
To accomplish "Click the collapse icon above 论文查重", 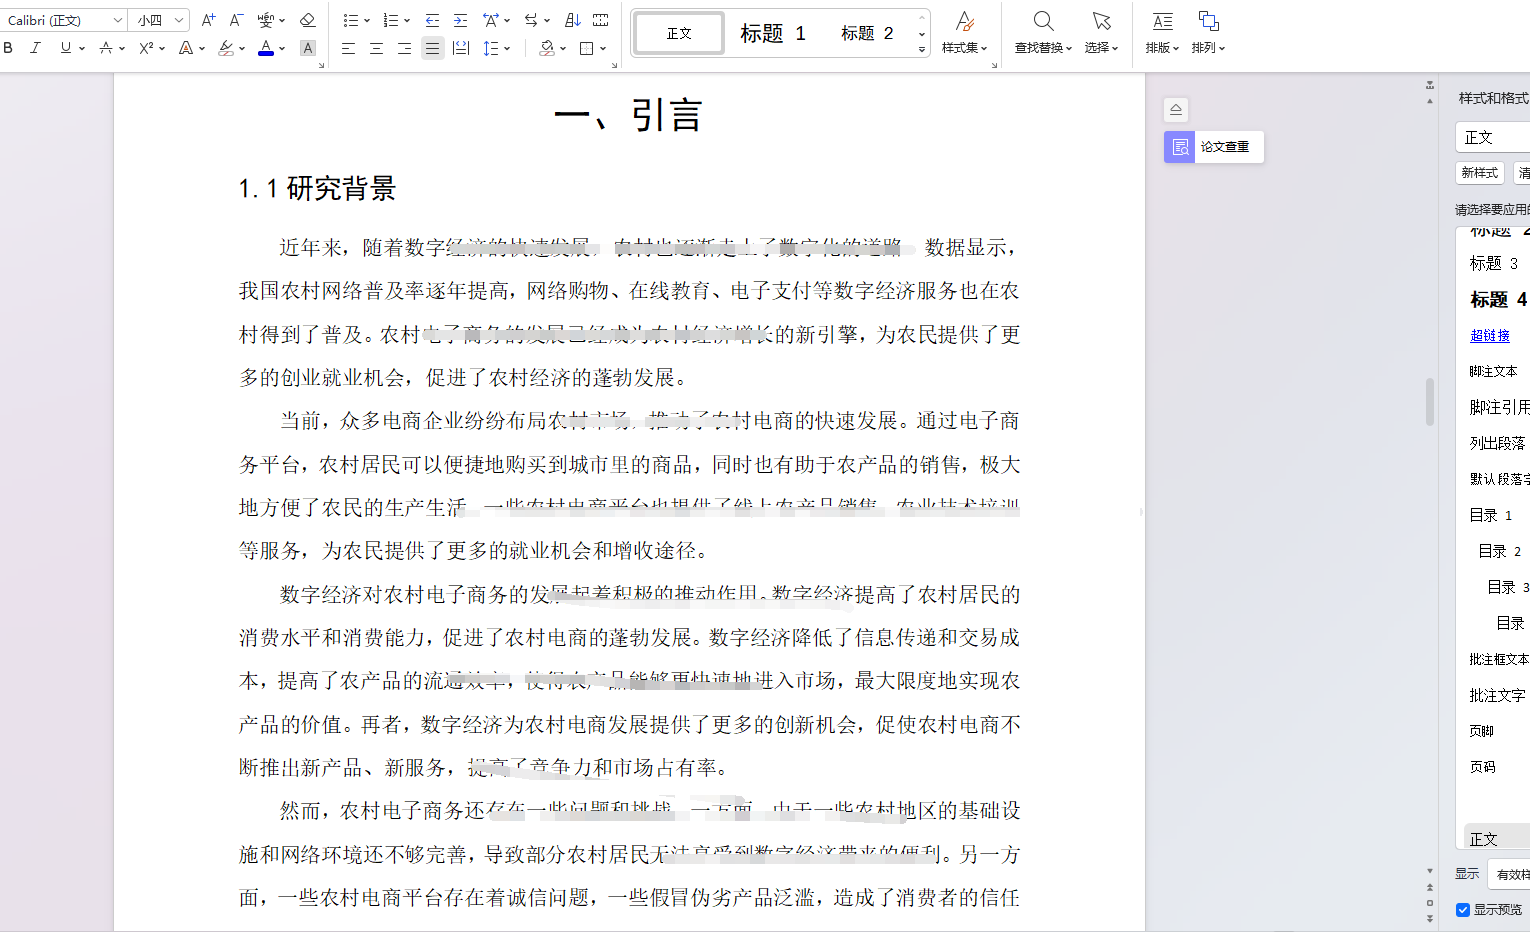I will 1176,110.
